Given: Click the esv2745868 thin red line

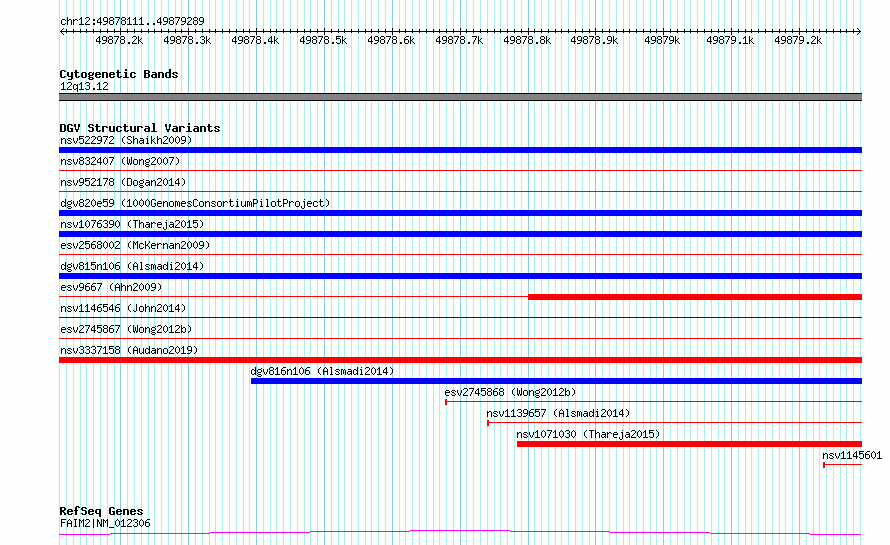Looking at the screenshot, I should [653, 402].
